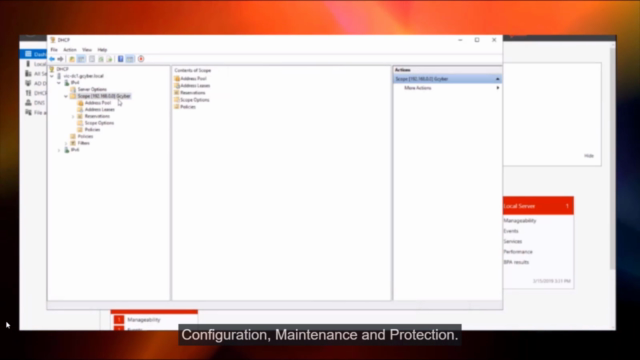Open the Action menu
Viewport: 640px width, 360px height.
[70, 50]
